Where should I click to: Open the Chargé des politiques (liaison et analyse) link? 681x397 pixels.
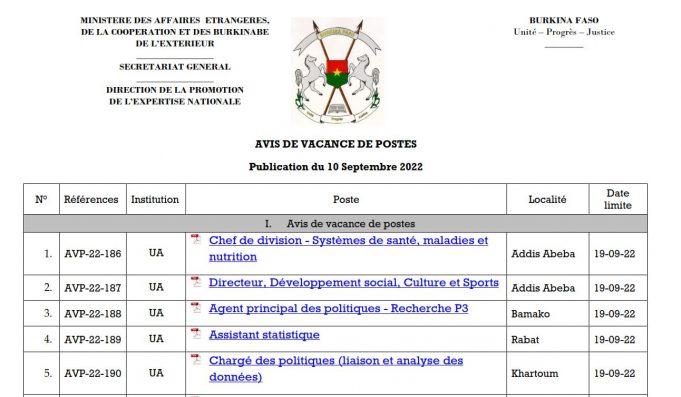pos(336,369)
